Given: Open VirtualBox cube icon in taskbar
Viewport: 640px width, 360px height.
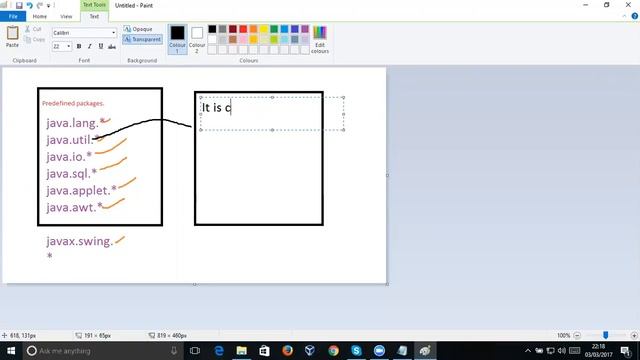Looking at the screenshot, I should point(310,351).
